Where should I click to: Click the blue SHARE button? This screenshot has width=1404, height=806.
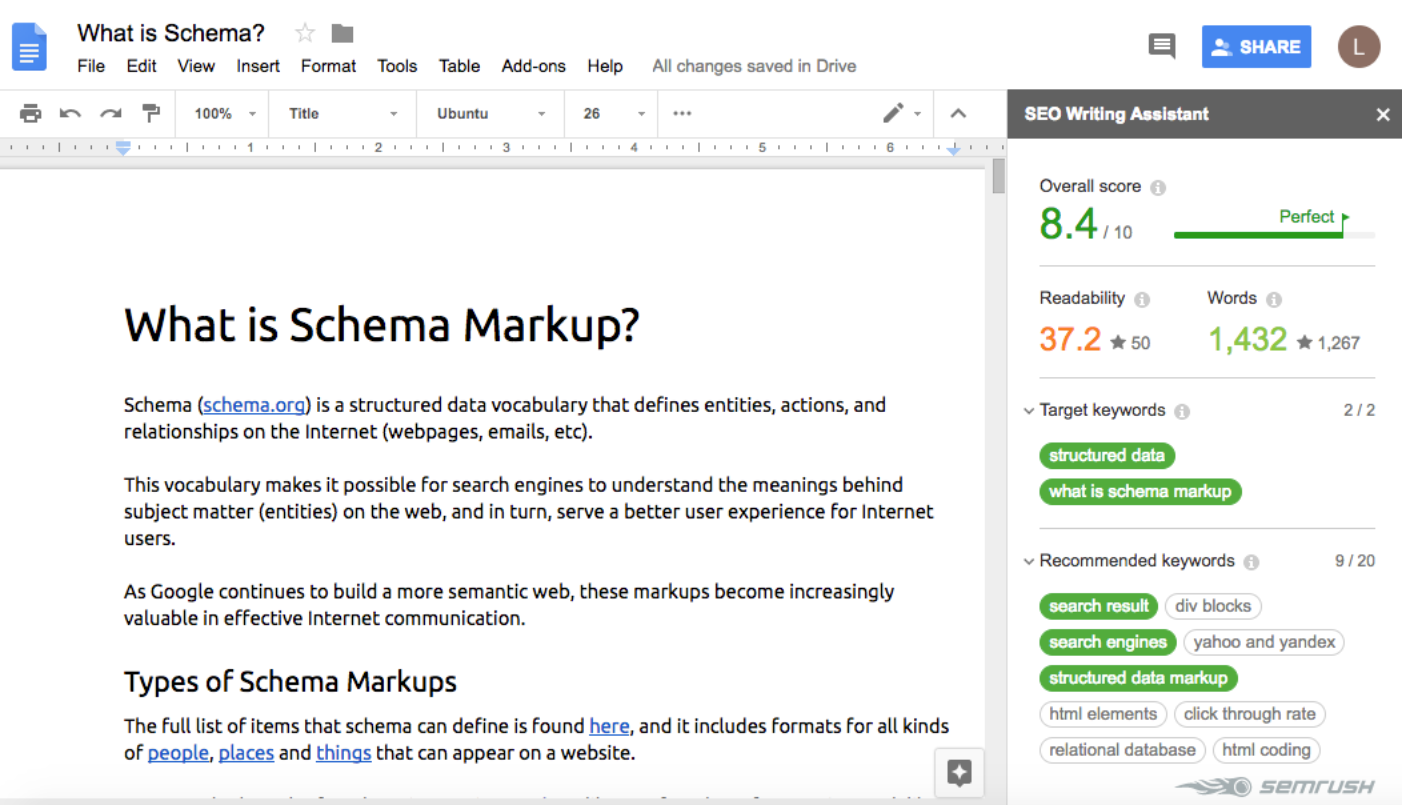[x=1256, y=47]
